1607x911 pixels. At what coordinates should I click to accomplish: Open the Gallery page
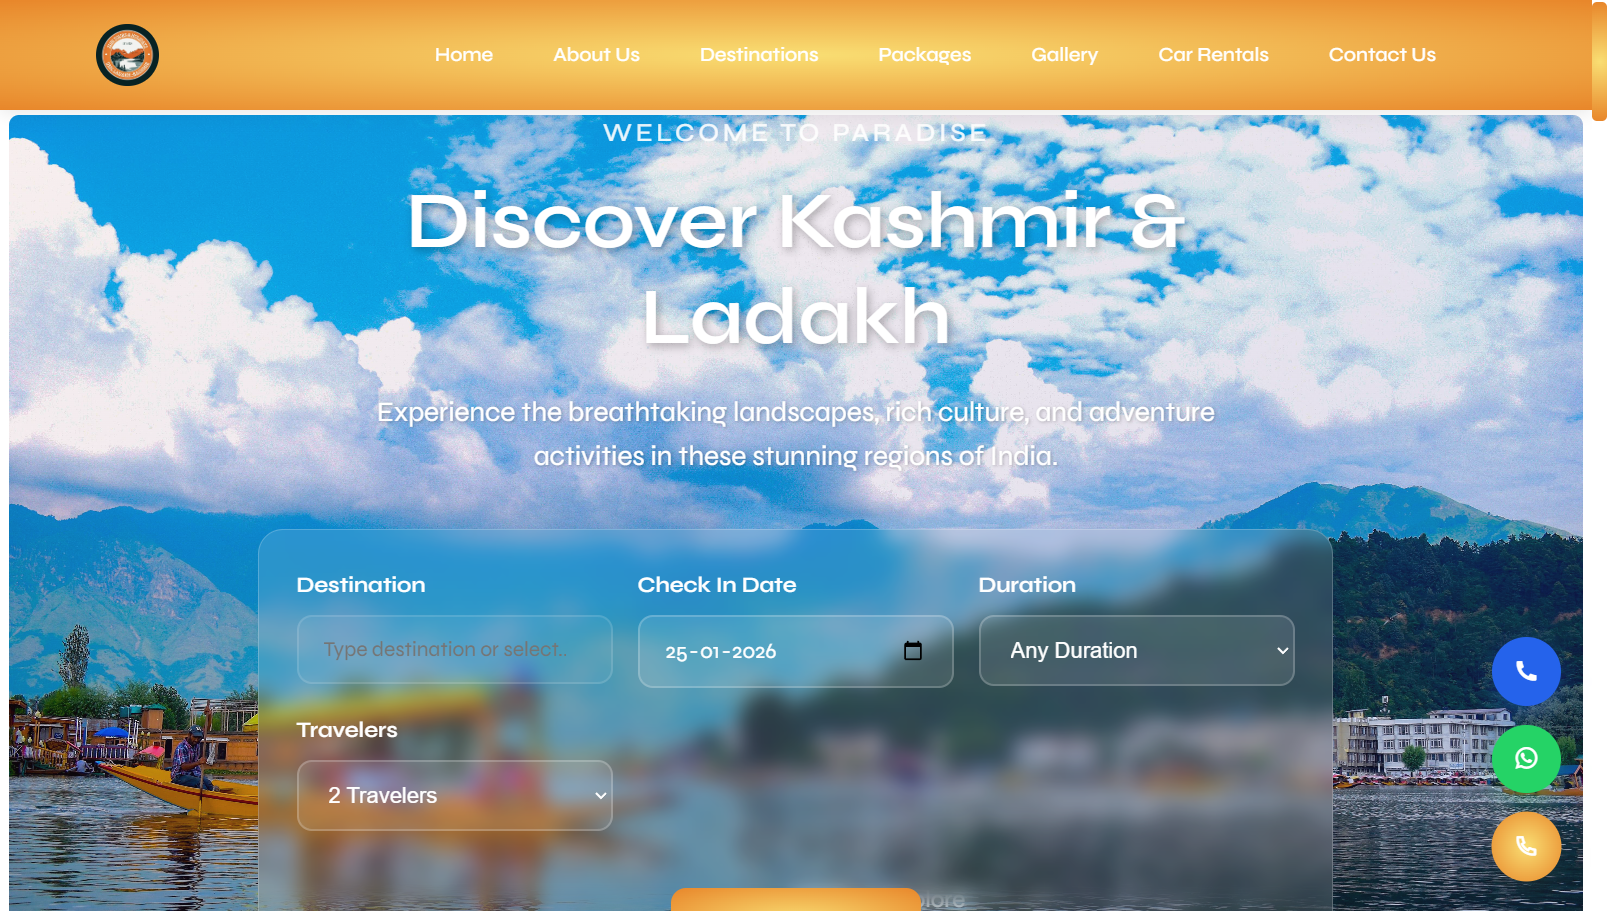(1064, 55)
